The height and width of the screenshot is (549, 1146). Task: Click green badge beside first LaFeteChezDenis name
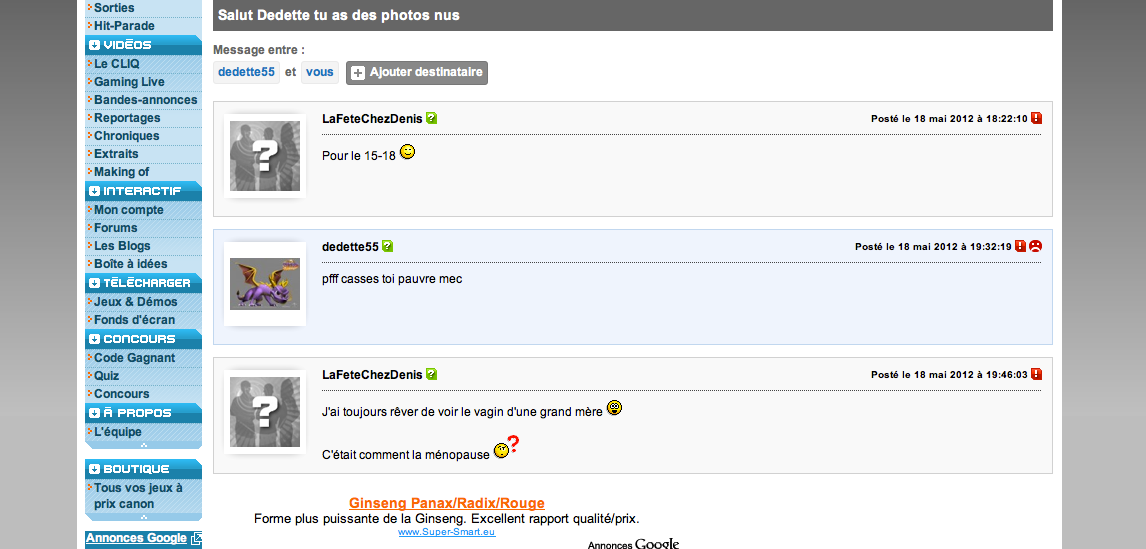tap(431, 118)
